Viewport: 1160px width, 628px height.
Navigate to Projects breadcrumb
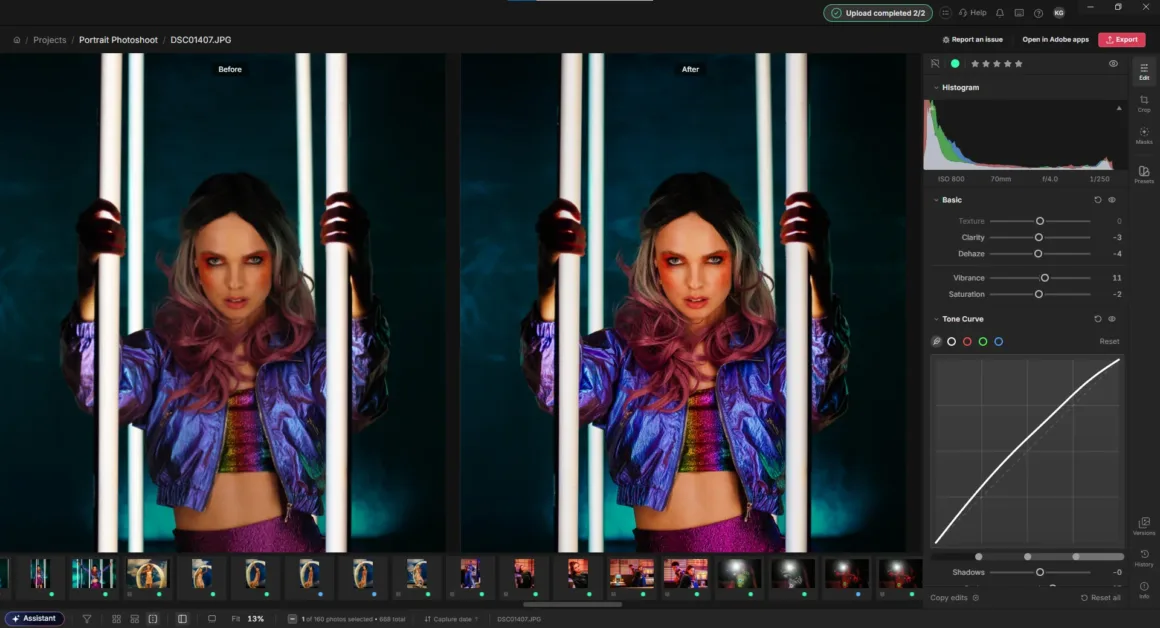pyautogui.click(x=50, y=40)
